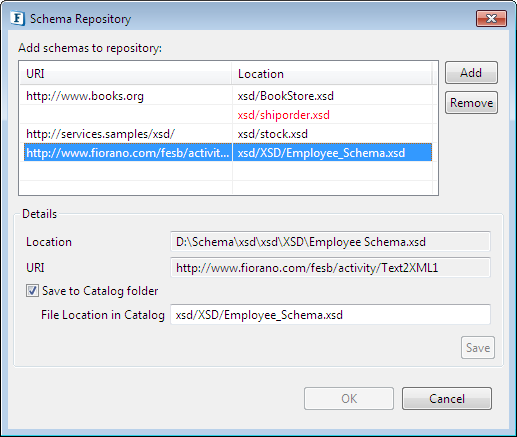Close the Schema Repository dialog
Viewport: 517px width, 437px height.
pos(491,18)
